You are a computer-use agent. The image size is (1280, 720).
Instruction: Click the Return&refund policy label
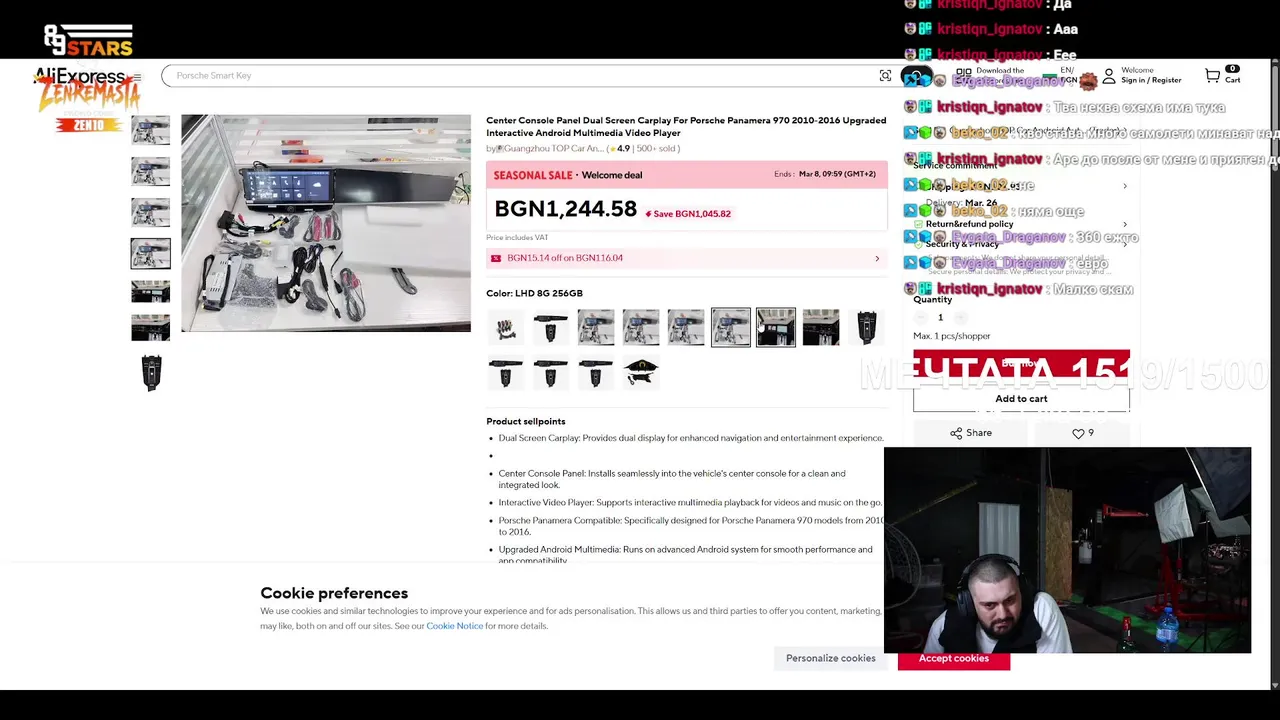[x=969, y=224]
